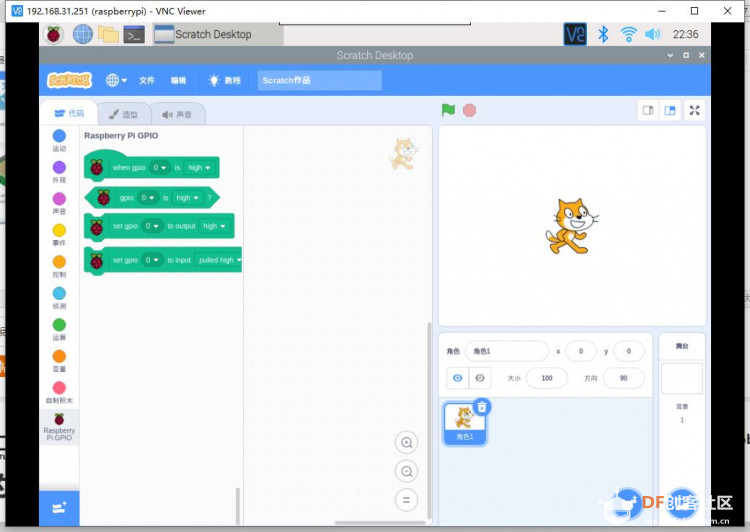
Task: Click the clock showing 22:36
Action: point(685,34)
